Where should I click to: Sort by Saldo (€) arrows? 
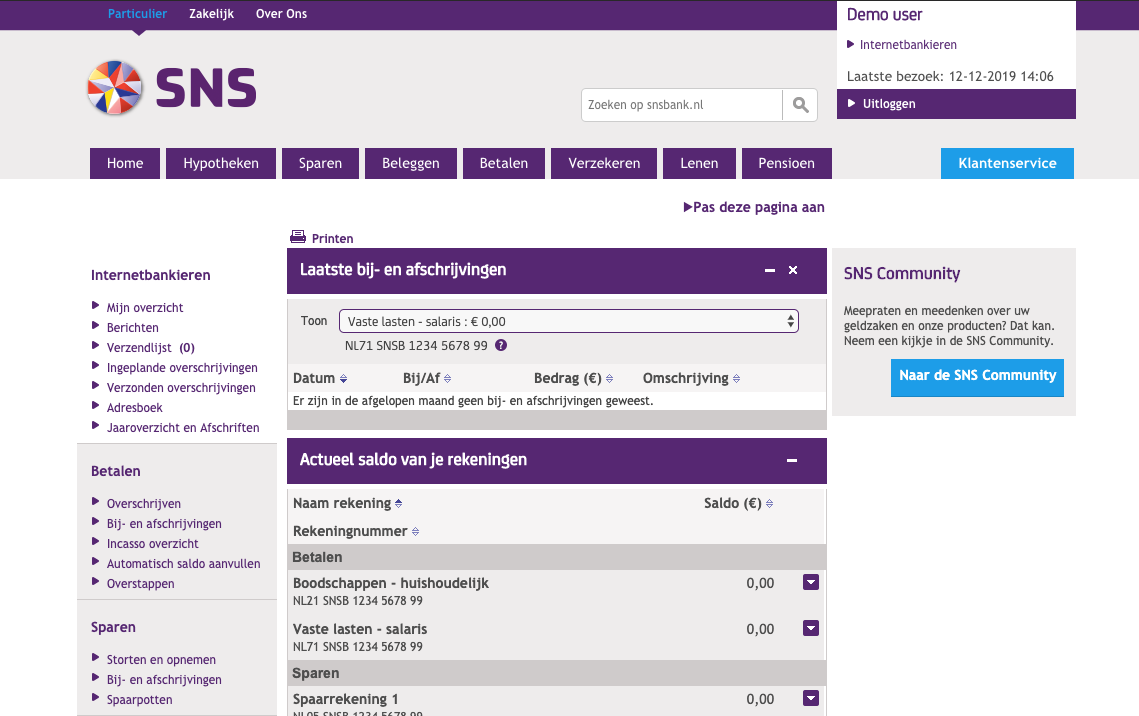pos(769,503)
